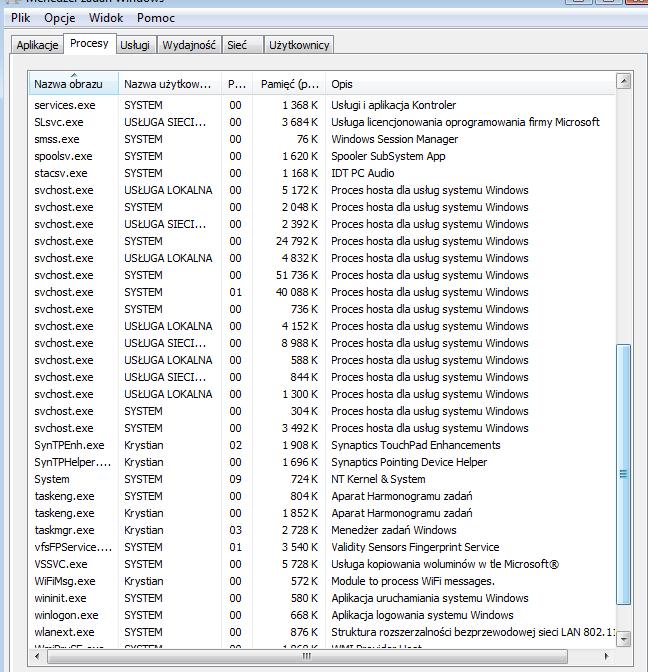Switch to the Usługi tab
The image size is (648, 672).
(134, 45)
